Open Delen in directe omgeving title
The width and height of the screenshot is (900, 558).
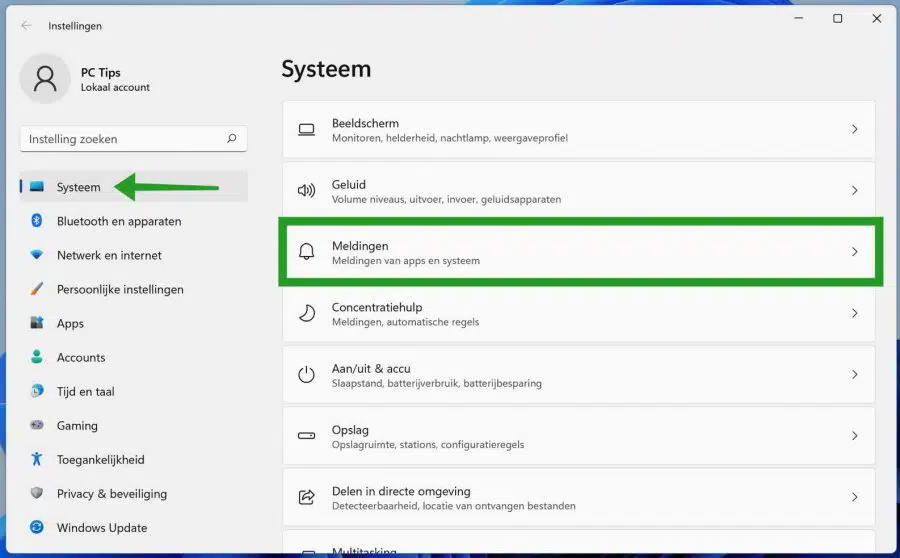click(x=401, y=491)
